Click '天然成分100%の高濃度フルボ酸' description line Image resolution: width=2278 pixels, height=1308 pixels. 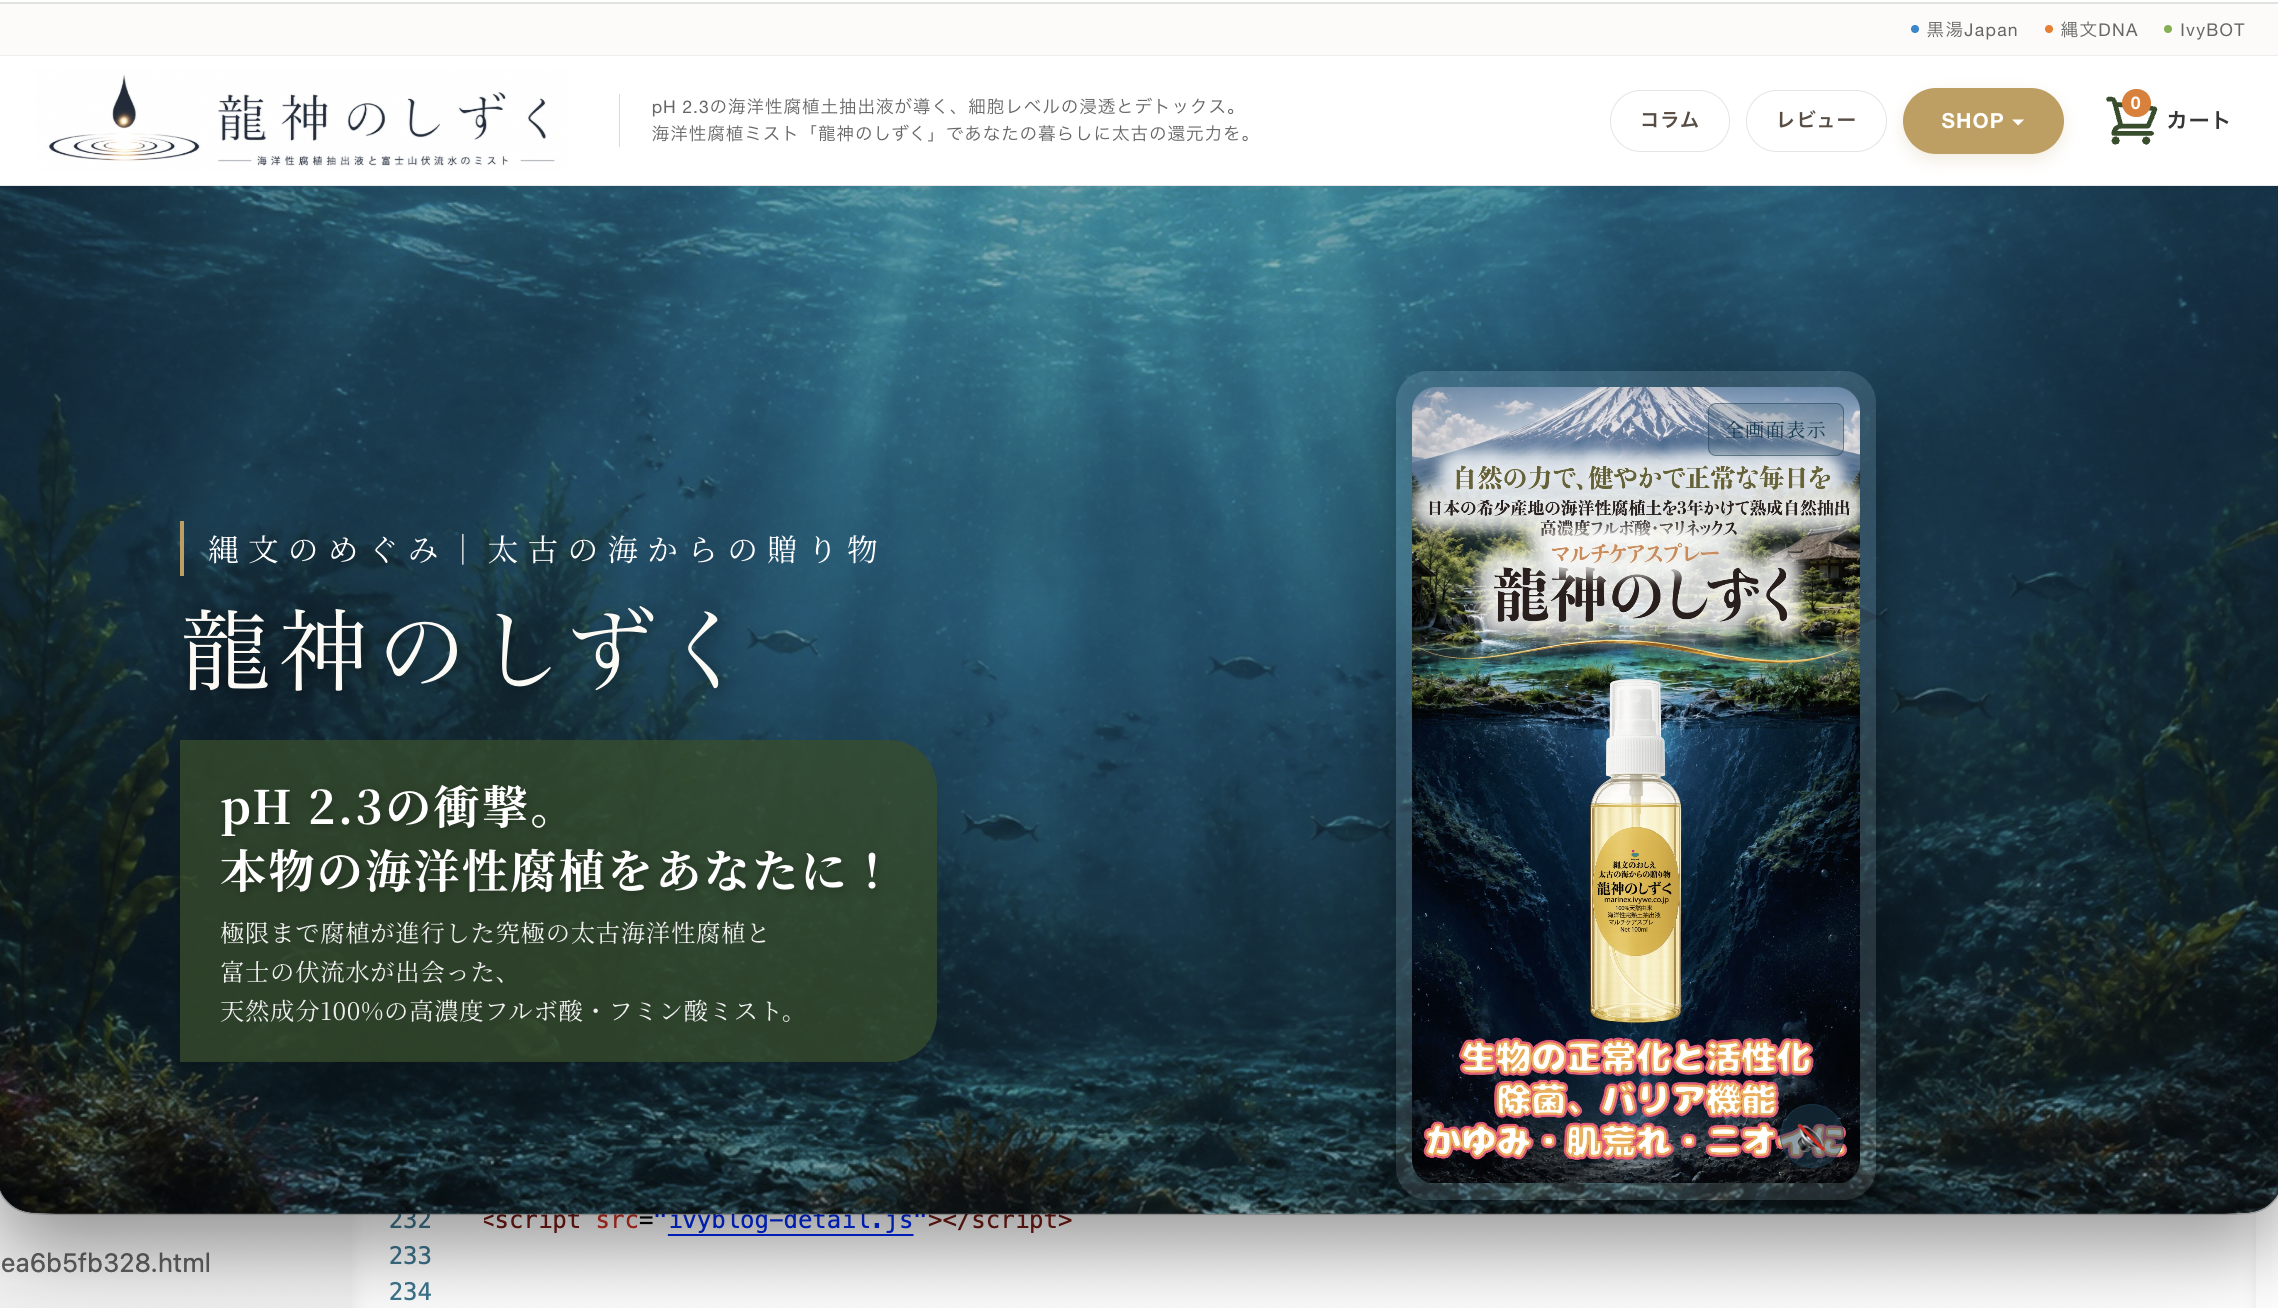[510, 1011]
